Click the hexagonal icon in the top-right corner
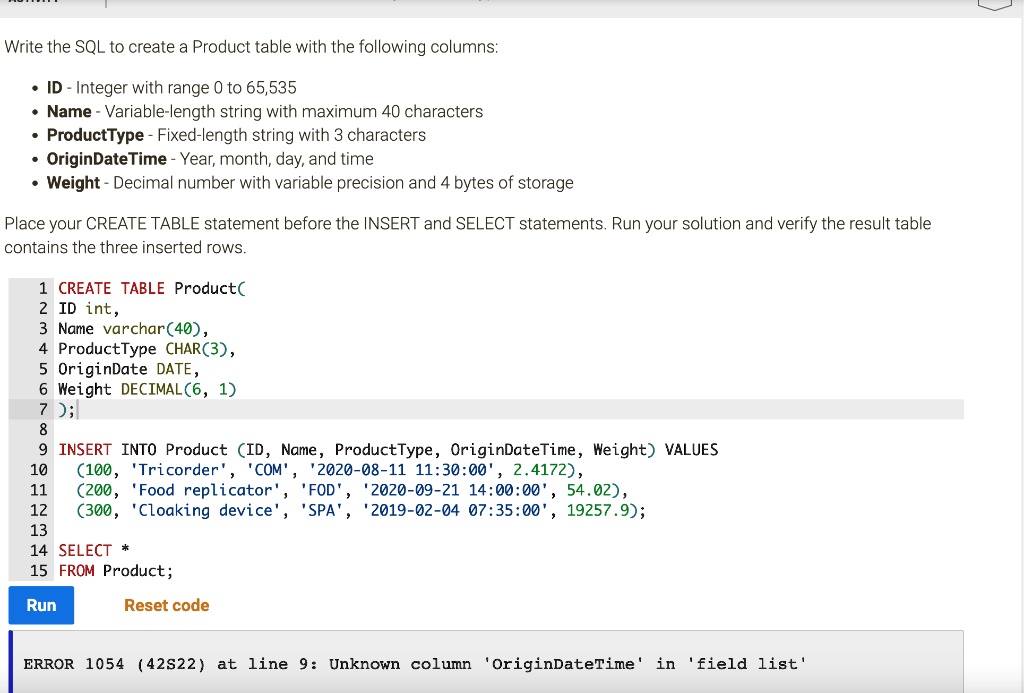The width and height of the screenshot is (1024, 693). [993, 4]
